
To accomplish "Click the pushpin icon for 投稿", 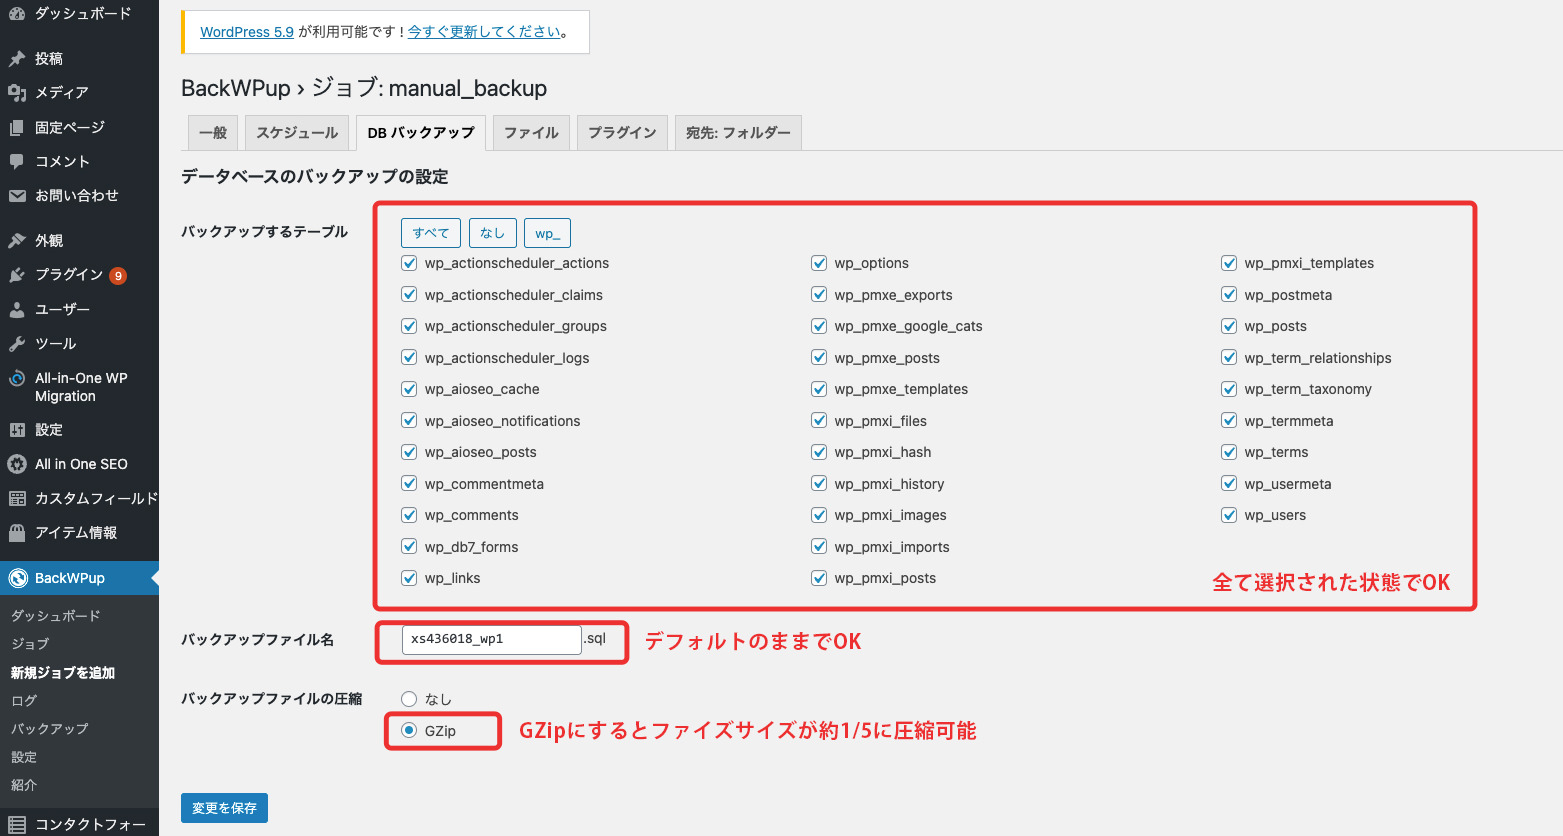I will pyautogui.click(x=17, y=59).
